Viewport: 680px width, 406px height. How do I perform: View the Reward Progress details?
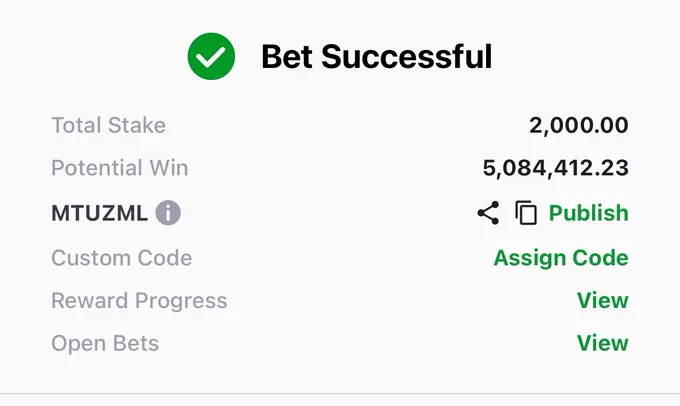pyautogui.click(x=602, y=300)
